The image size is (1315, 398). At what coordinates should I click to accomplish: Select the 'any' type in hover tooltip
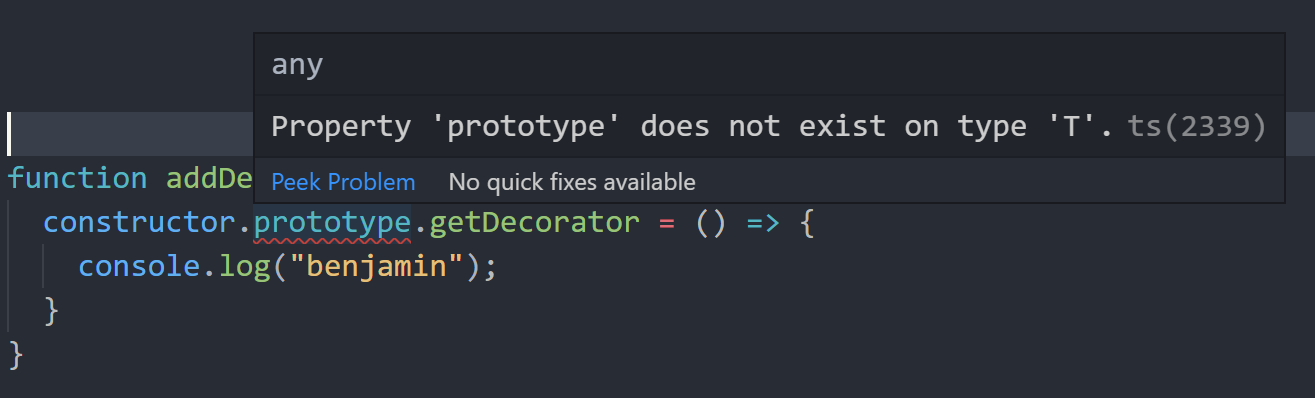pos(298,66)
